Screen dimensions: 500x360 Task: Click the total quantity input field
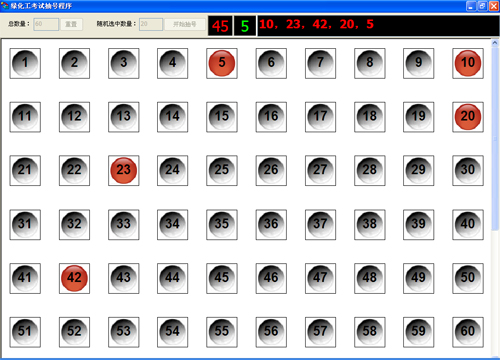46,24
